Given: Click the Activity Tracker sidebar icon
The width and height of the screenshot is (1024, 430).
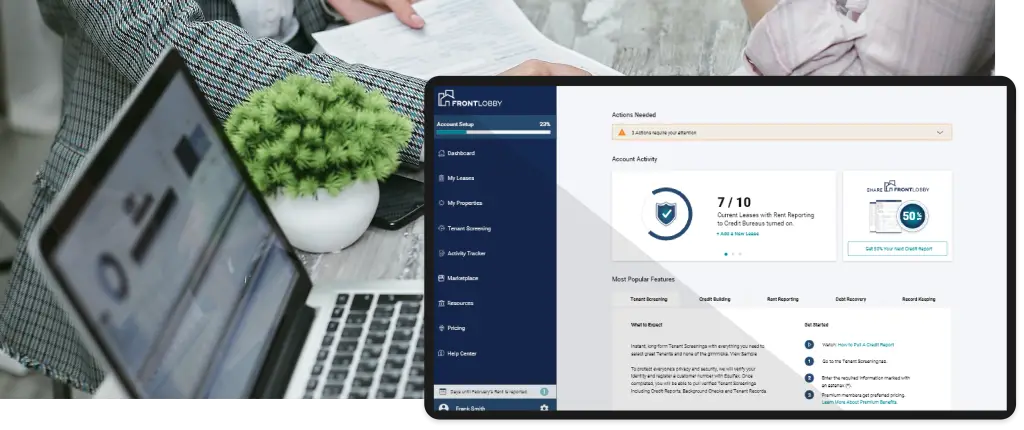Looking at the screenshot, I should point(441,254).
